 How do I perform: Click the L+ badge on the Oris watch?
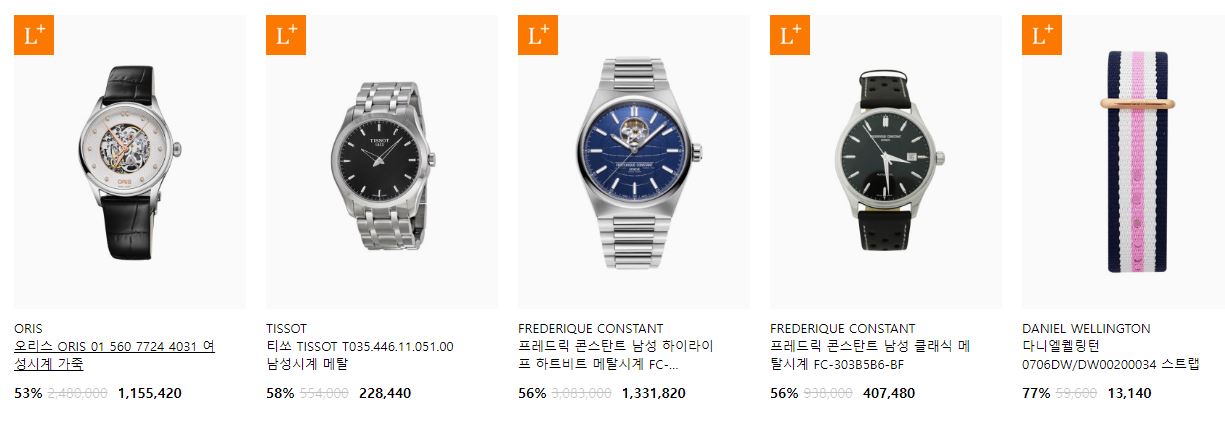33,35
